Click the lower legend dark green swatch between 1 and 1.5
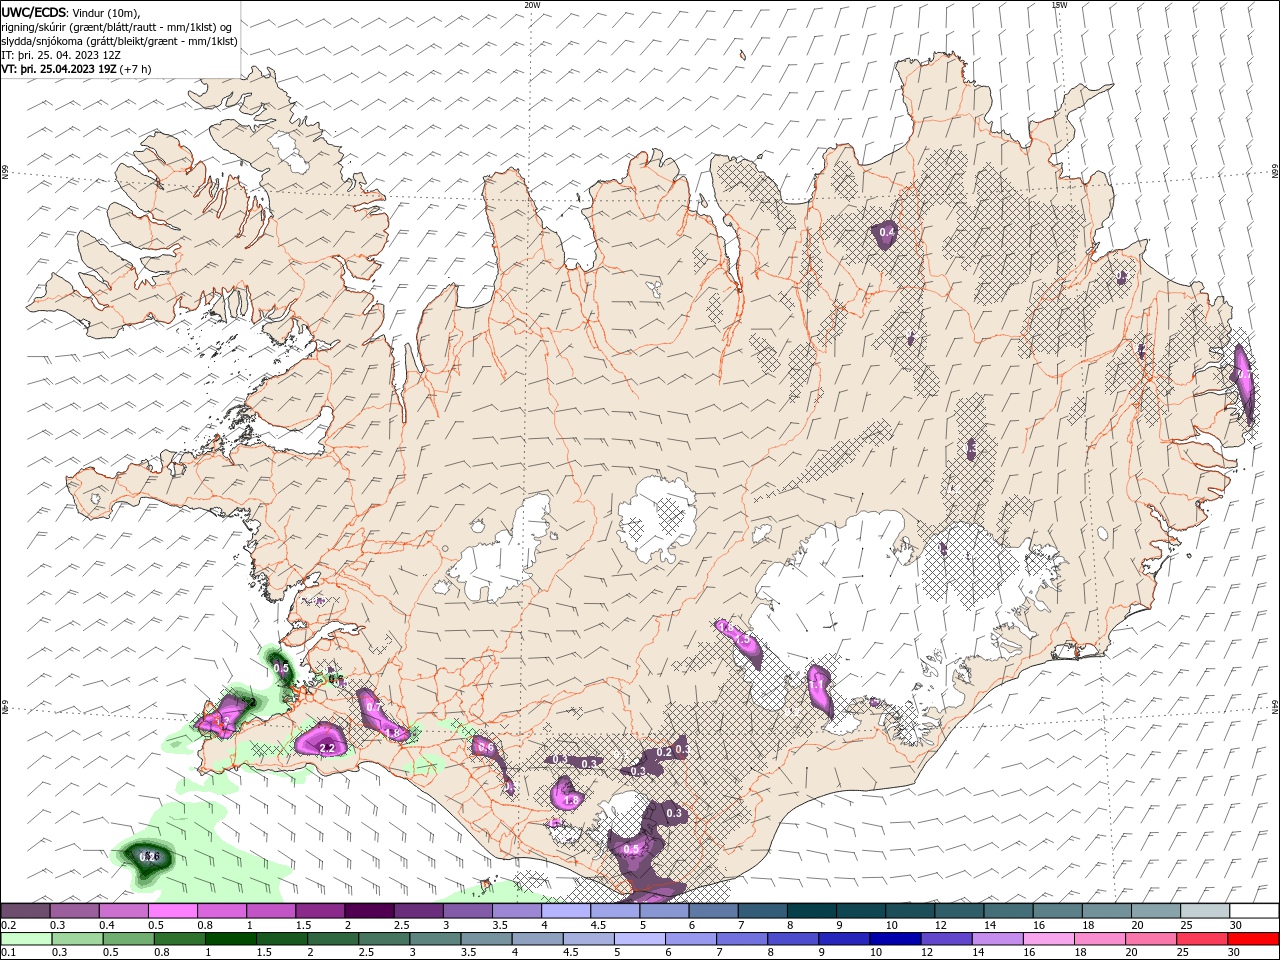The height and width of the screenshot is (960, 1280). 230,939
